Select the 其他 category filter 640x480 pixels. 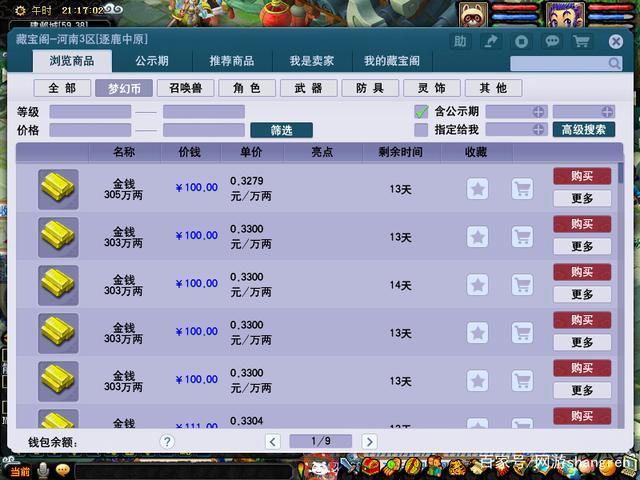pos(493,88)
